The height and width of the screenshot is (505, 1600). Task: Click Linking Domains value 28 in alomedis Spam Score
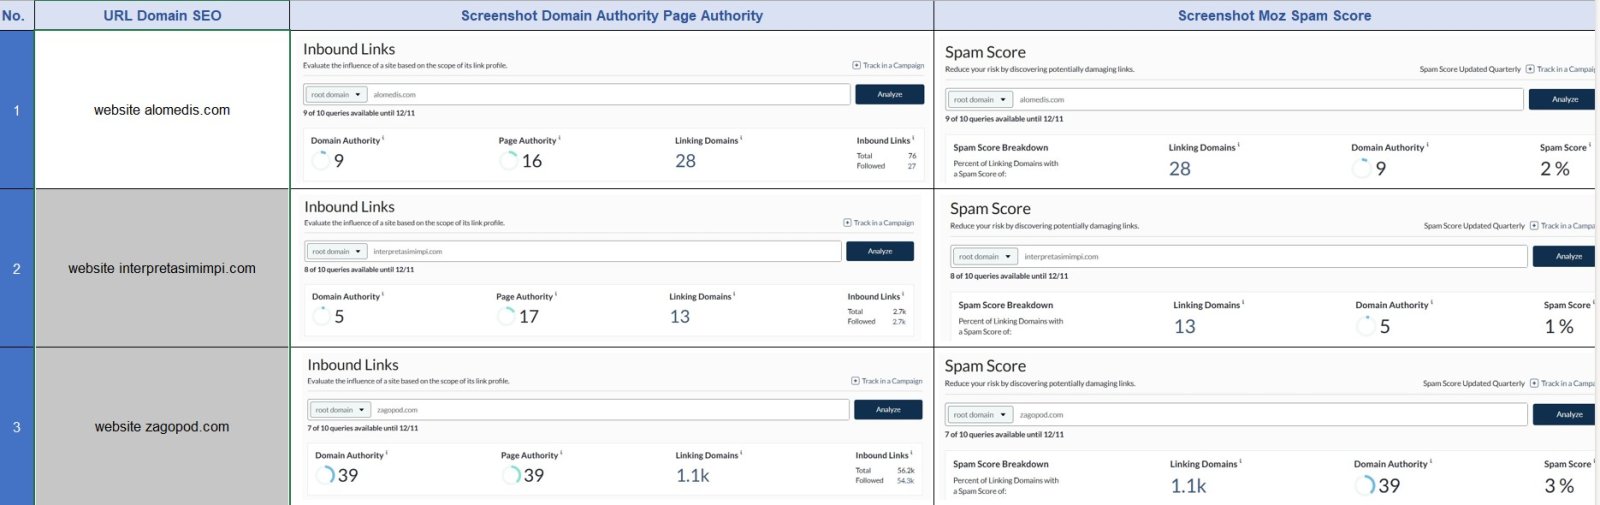(x=1180, y=169)
